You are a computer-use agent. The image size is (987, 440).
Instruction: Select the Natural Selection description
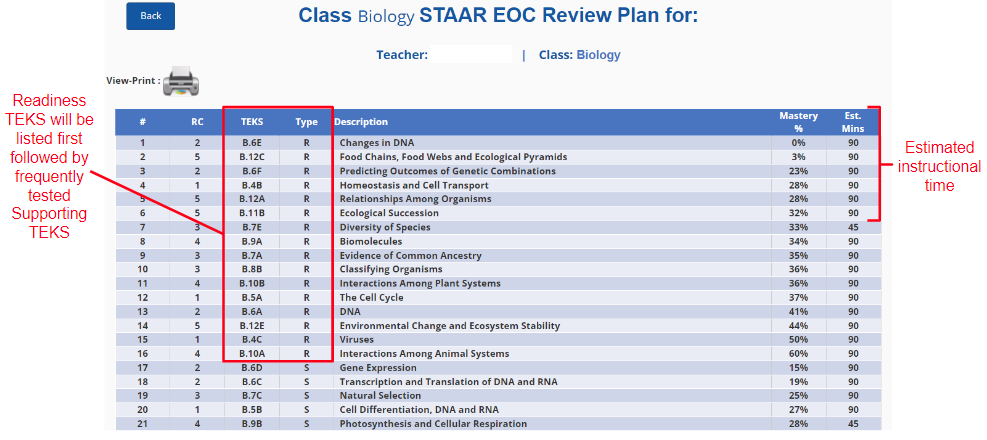coord(380,395)
